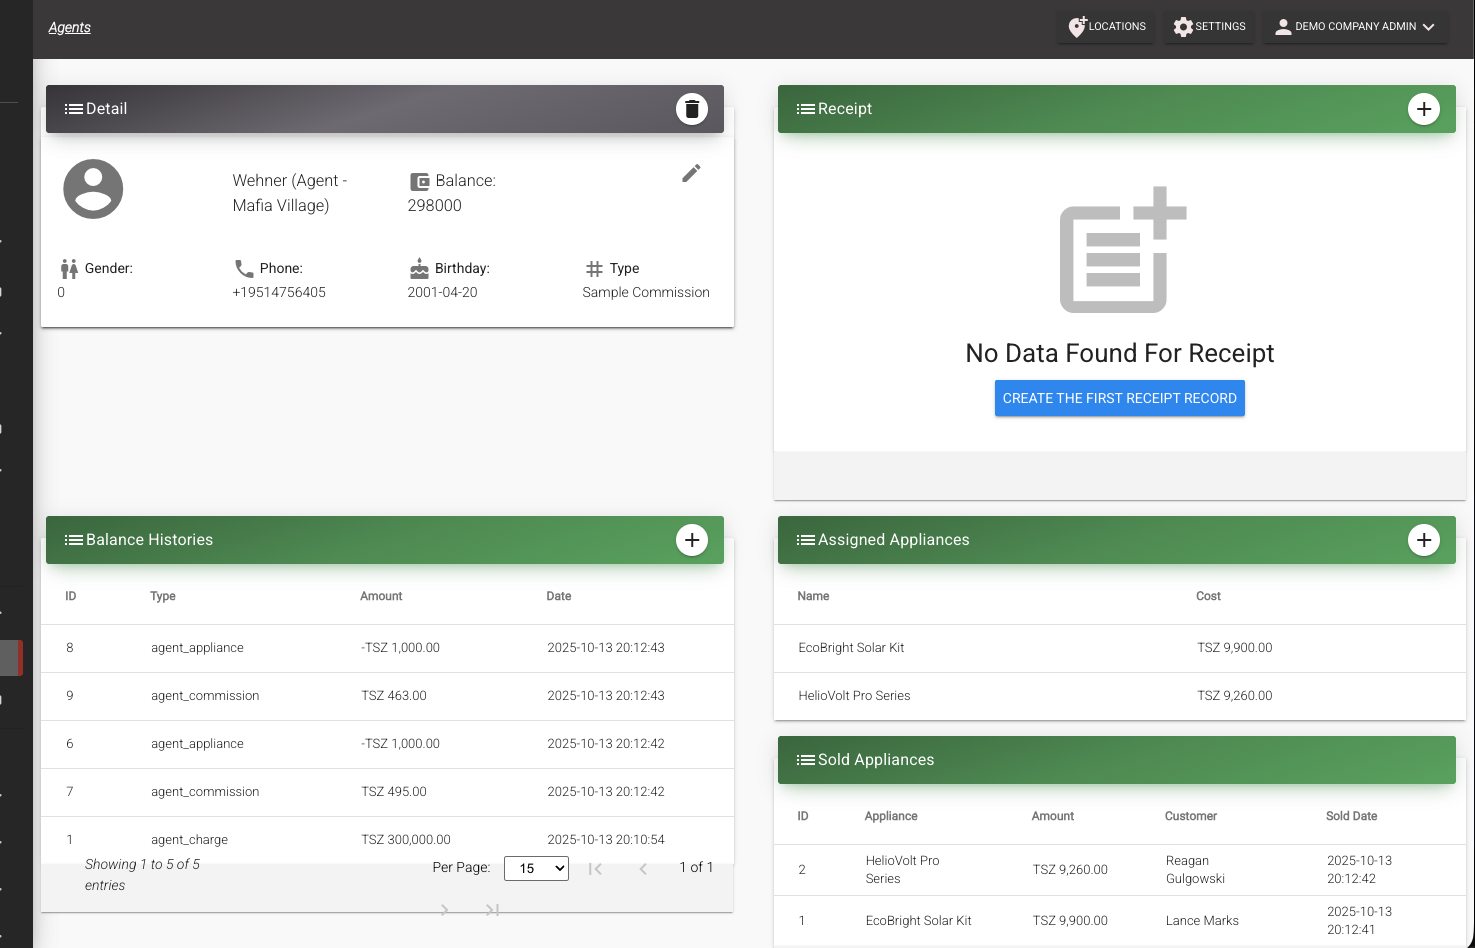Click the list icon beside Sold Appliances
Image resolution: width=1475 pixels, height=948 pixels.
click(x=805, y=760)
